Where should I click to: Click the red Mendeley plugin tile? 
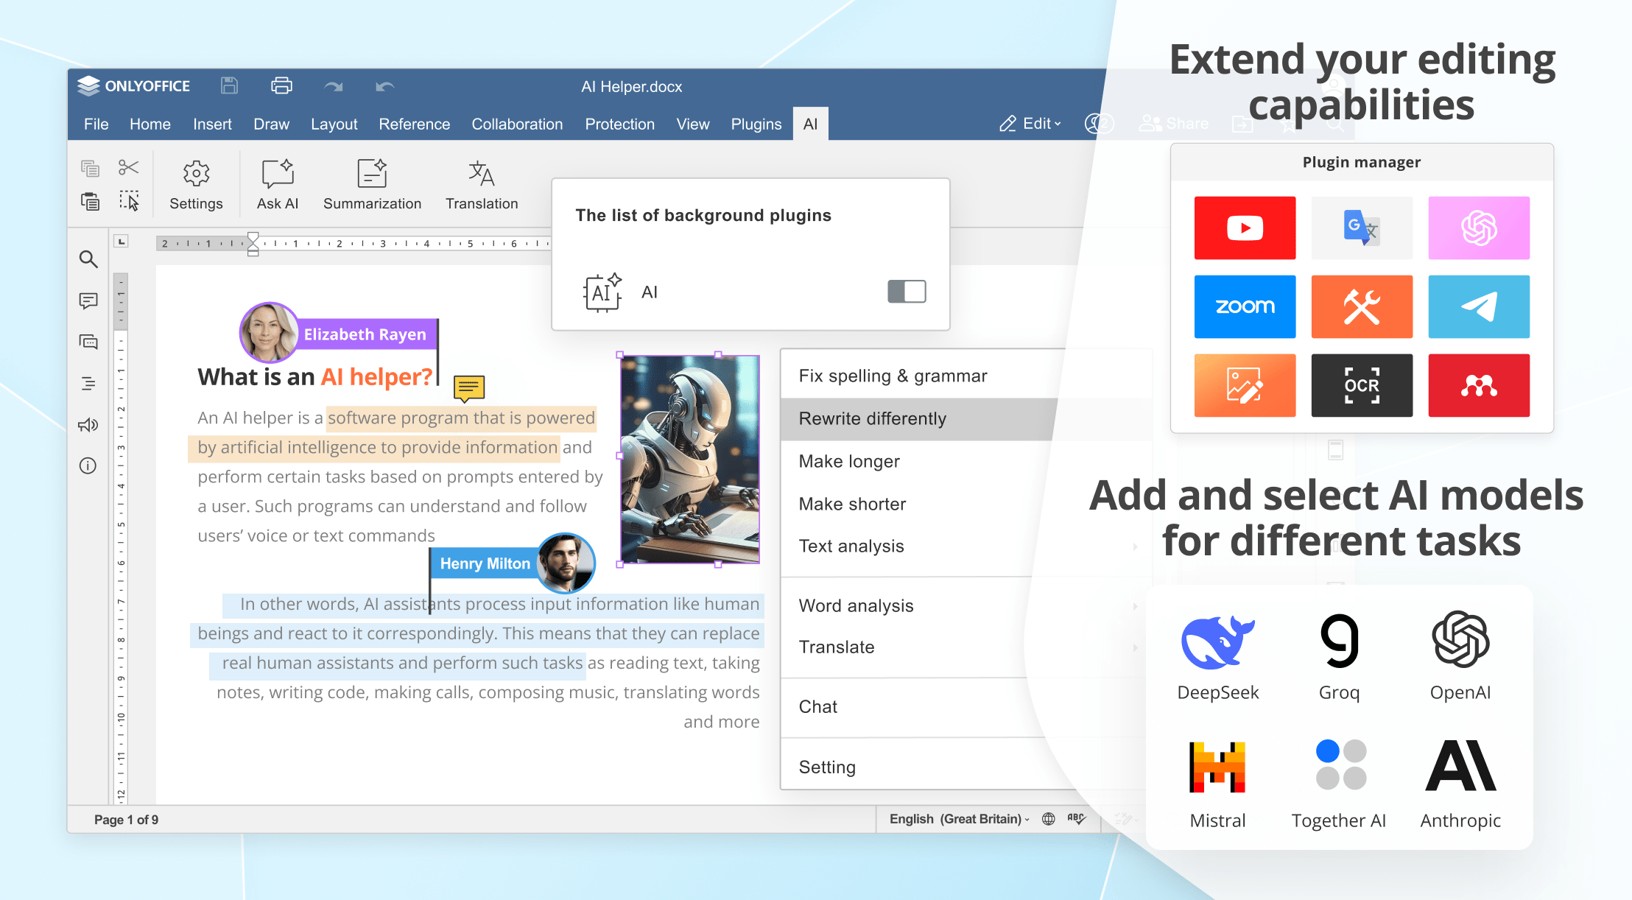(1479, 385)
